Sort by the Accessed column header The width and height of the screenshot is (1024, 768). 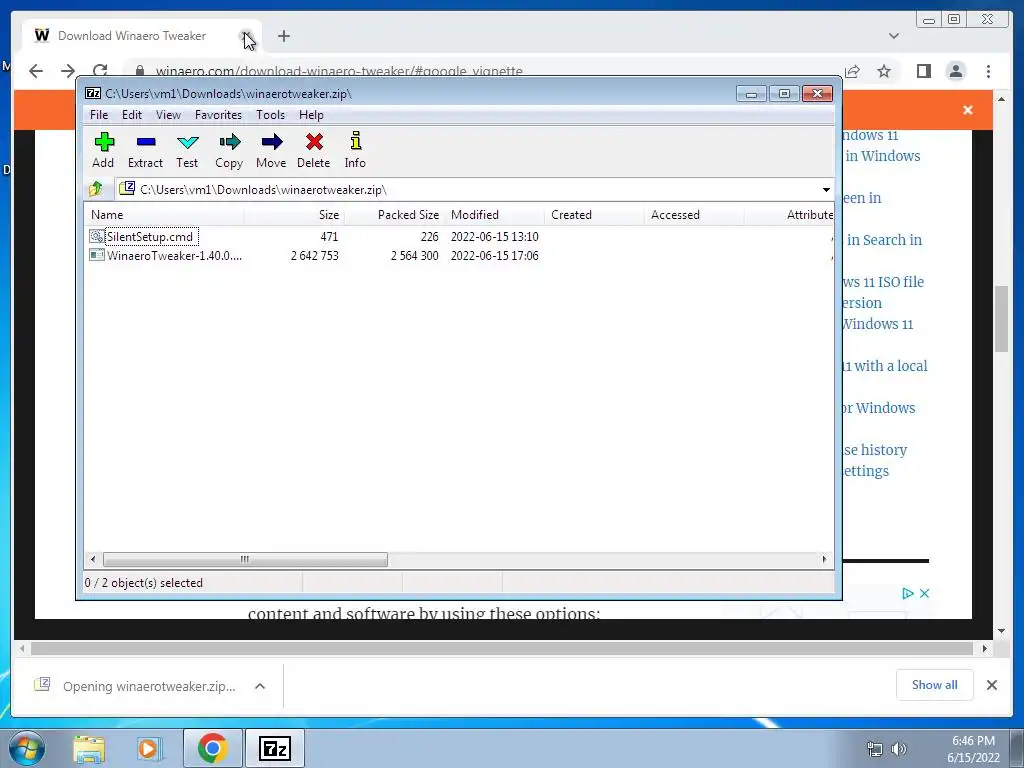[x=694, y=215]
